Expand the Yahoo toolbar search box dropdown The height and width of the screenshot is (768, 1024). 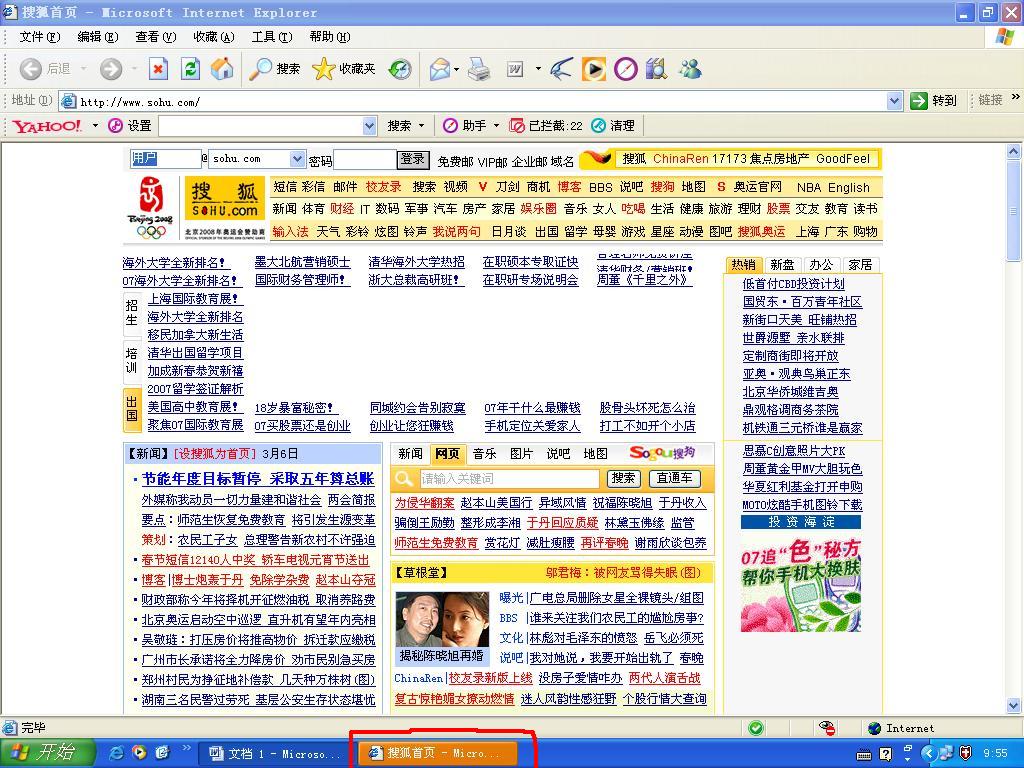coord(369,126)
